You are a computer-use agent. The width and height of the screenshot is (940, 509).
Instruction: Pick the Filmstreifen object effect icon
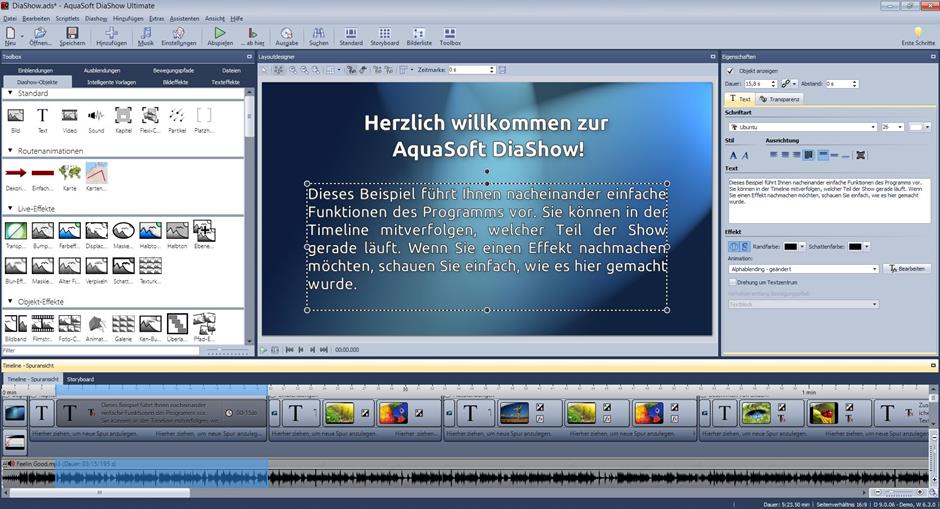coord(43,324)
